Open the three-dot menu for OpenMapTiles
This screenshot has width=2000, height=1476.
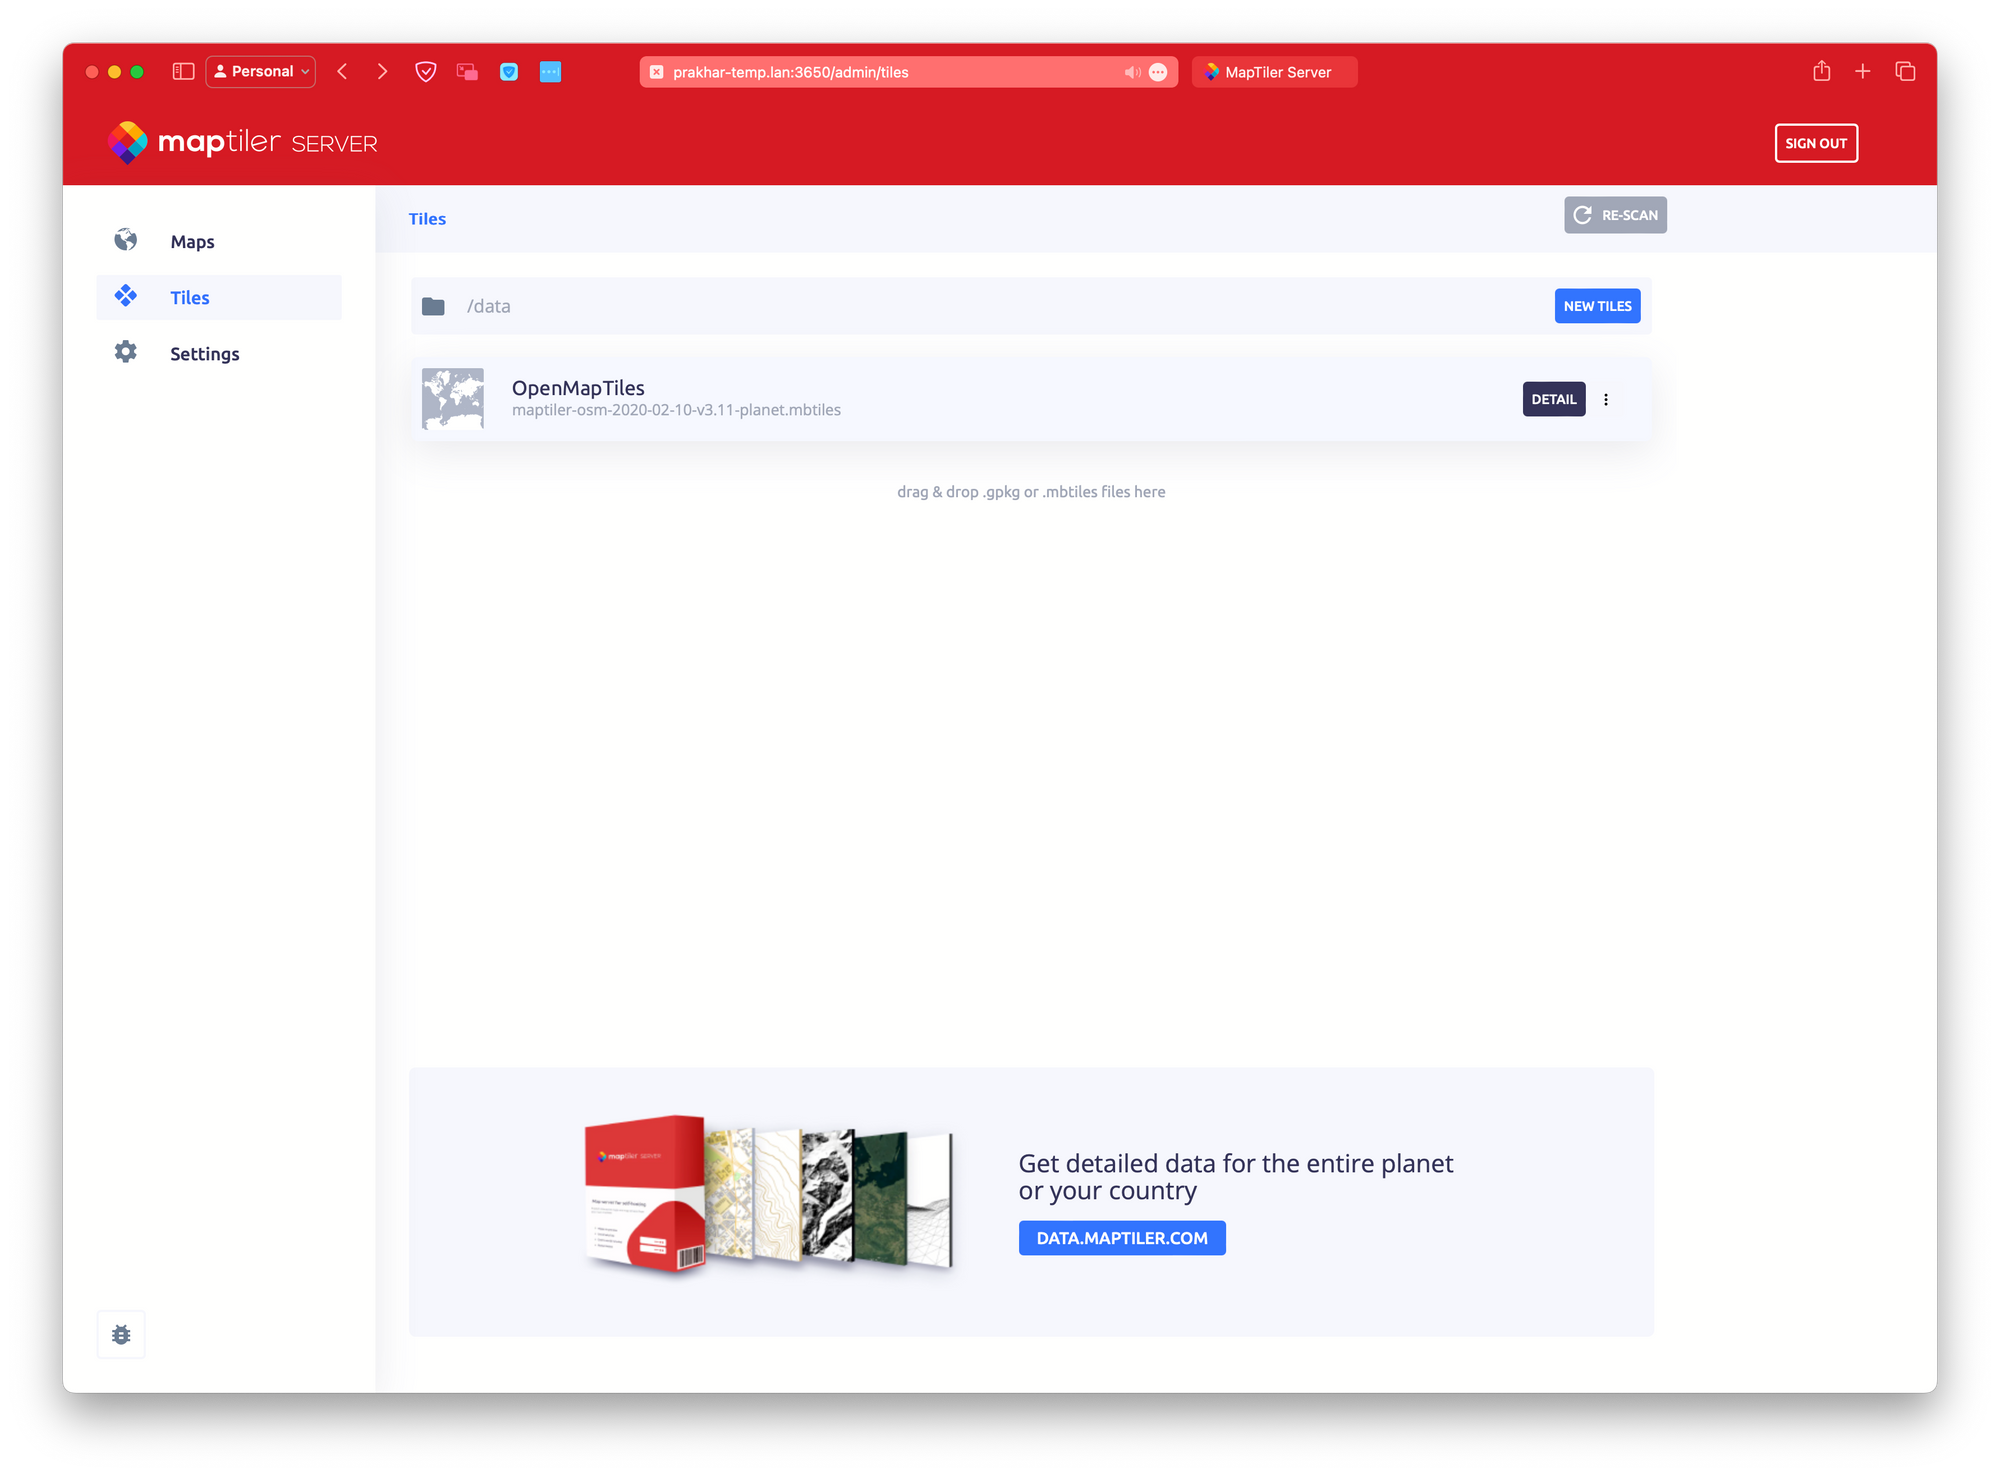(x=1606, y=399)
